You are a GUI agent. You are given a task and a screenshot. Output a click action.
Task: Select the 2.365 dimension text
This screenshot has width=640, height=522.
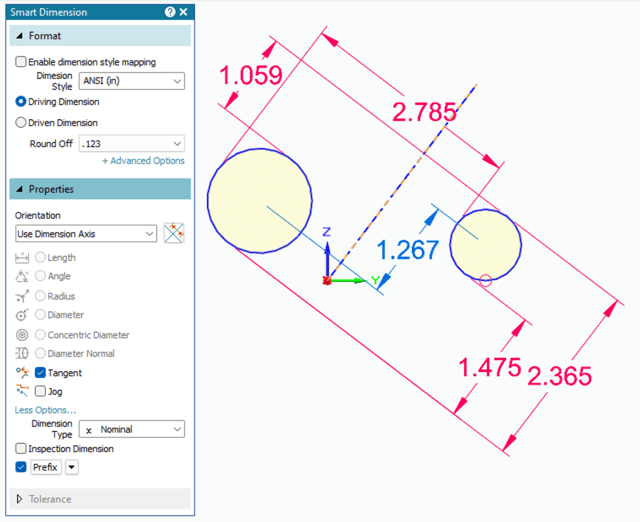click(559, 375)
